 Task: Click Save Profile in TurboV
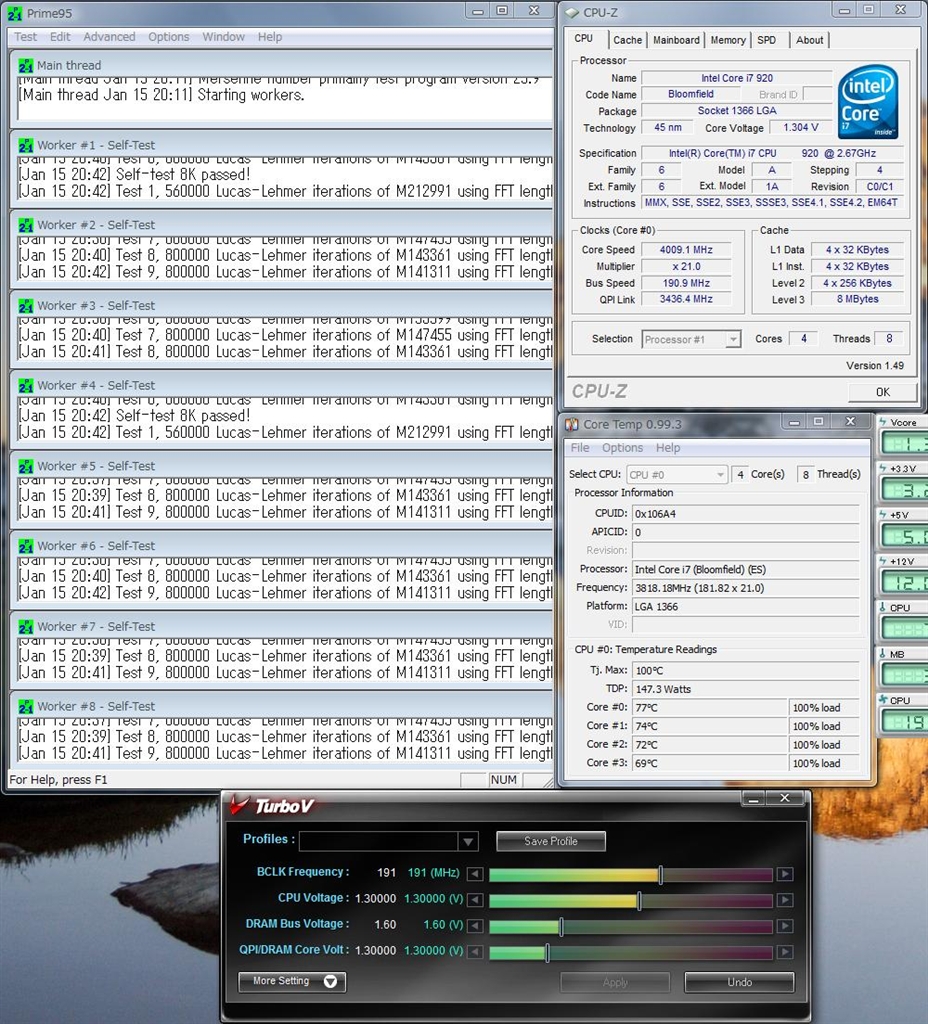pos(551,841)
